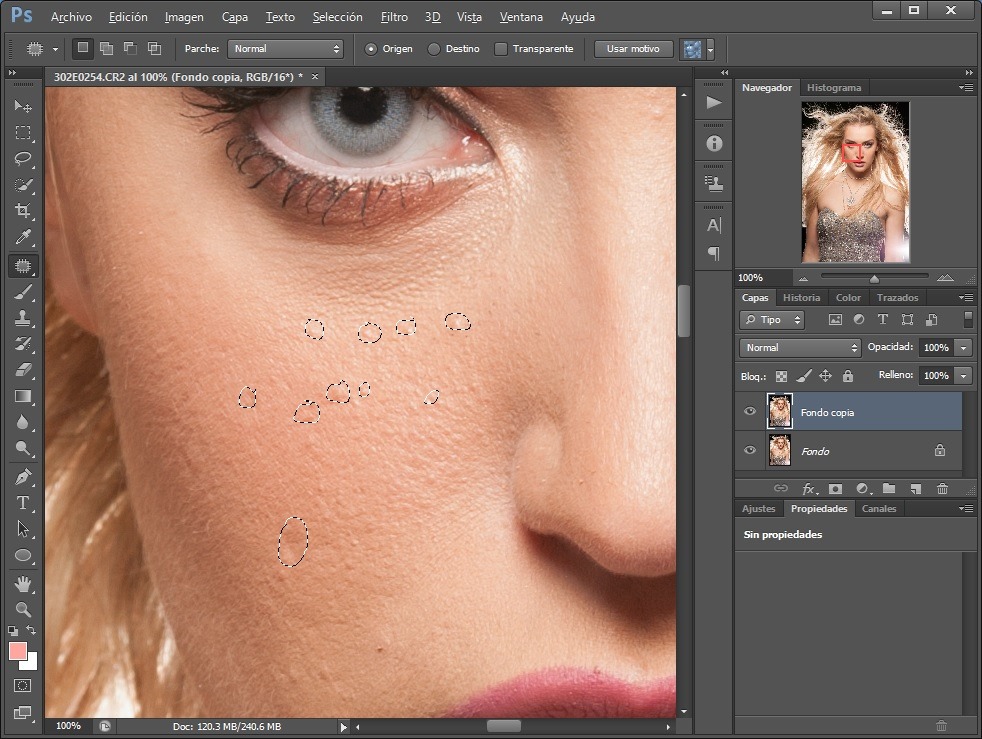Select the Crop tool

point(23,211)
